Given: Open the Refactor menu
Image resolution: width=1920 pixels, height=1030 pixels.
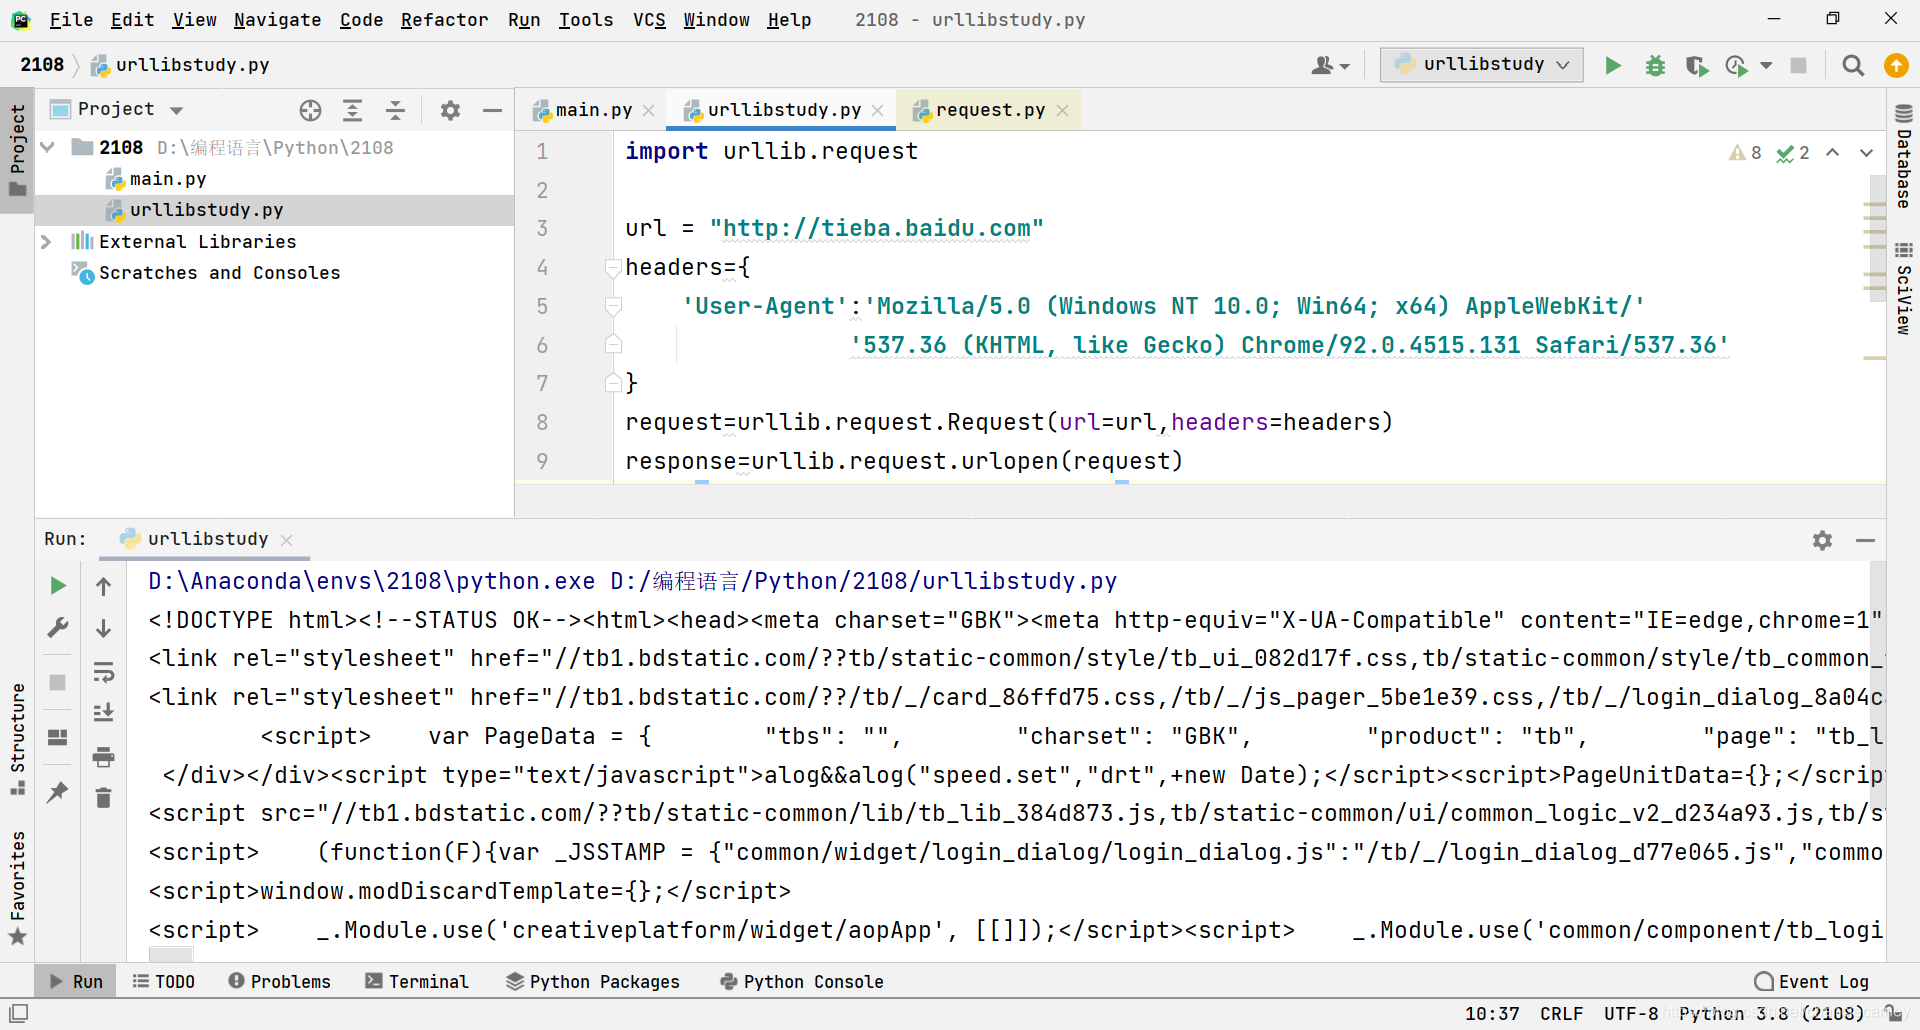Looking at the screenshot, I should pyautogui.click(x=444, y=20).
